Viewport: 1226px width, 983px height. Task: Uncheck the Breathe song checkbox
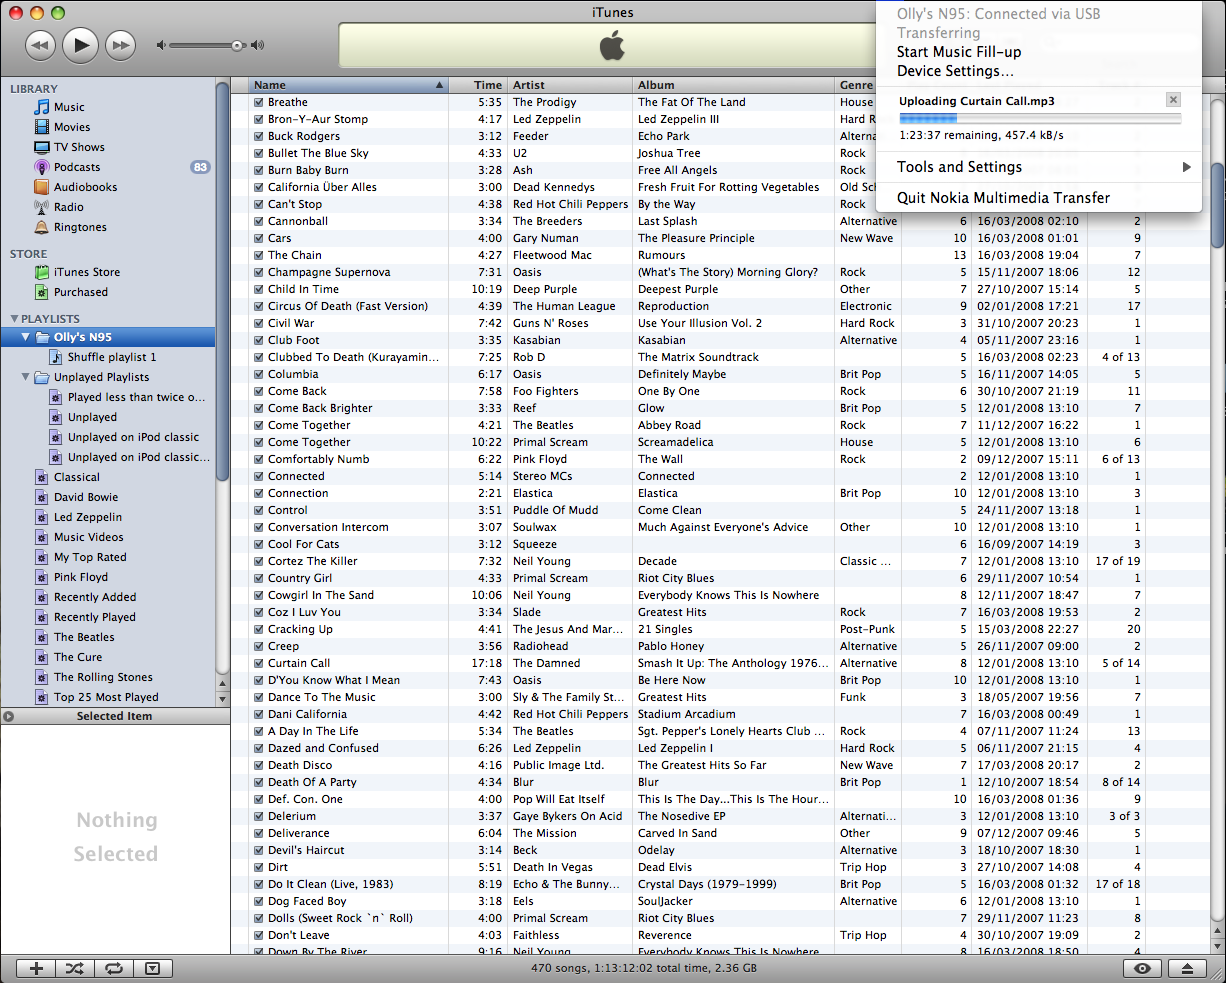tap(259, 102)
